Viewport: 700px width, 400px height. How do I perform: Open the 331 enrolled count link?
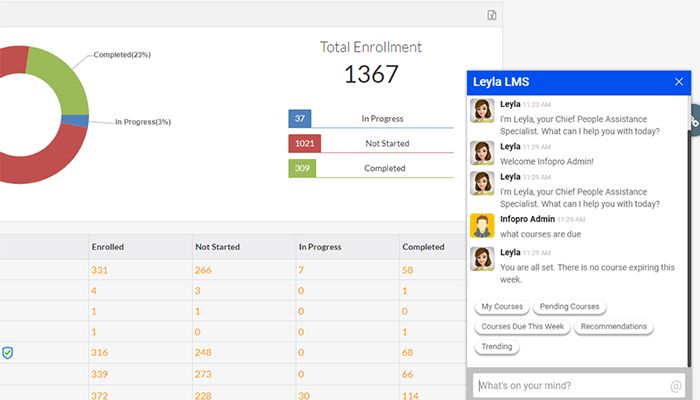pyautogui.click(x=99, y=269)
